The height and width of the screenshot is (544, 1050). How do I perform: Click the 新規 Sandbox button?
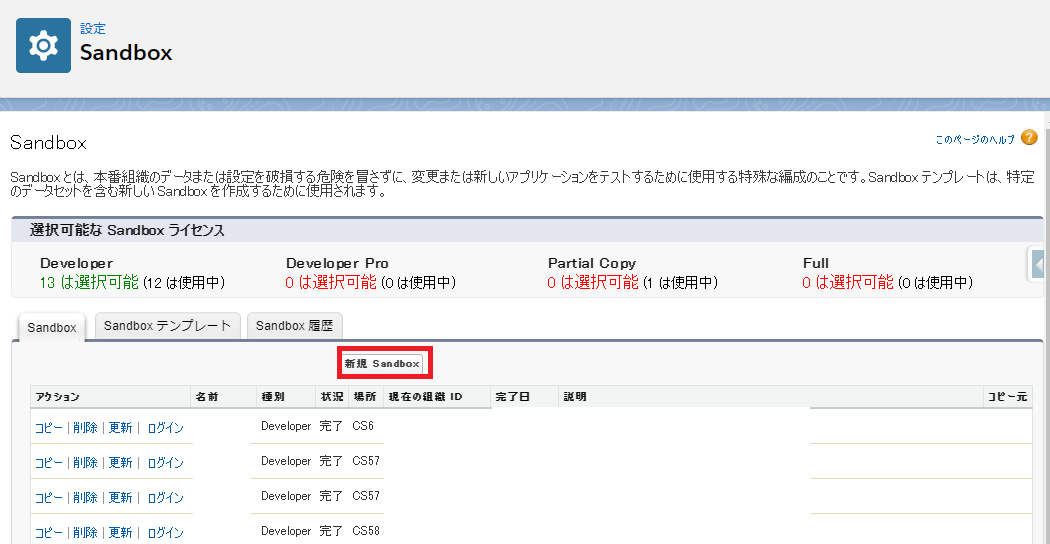click(x=382, y=364)
